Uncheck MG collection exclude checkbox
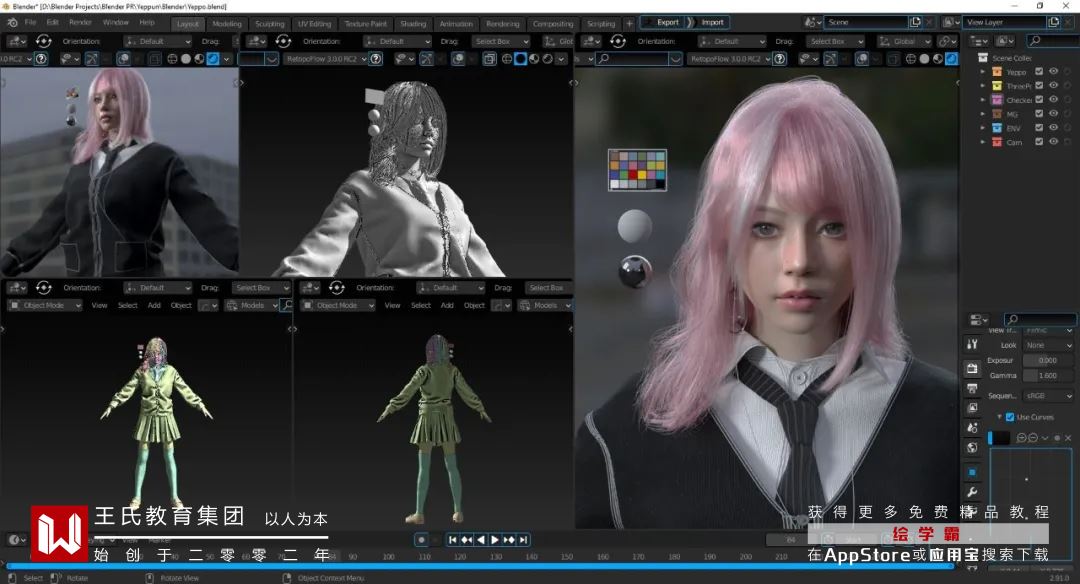 [1039, 114]
